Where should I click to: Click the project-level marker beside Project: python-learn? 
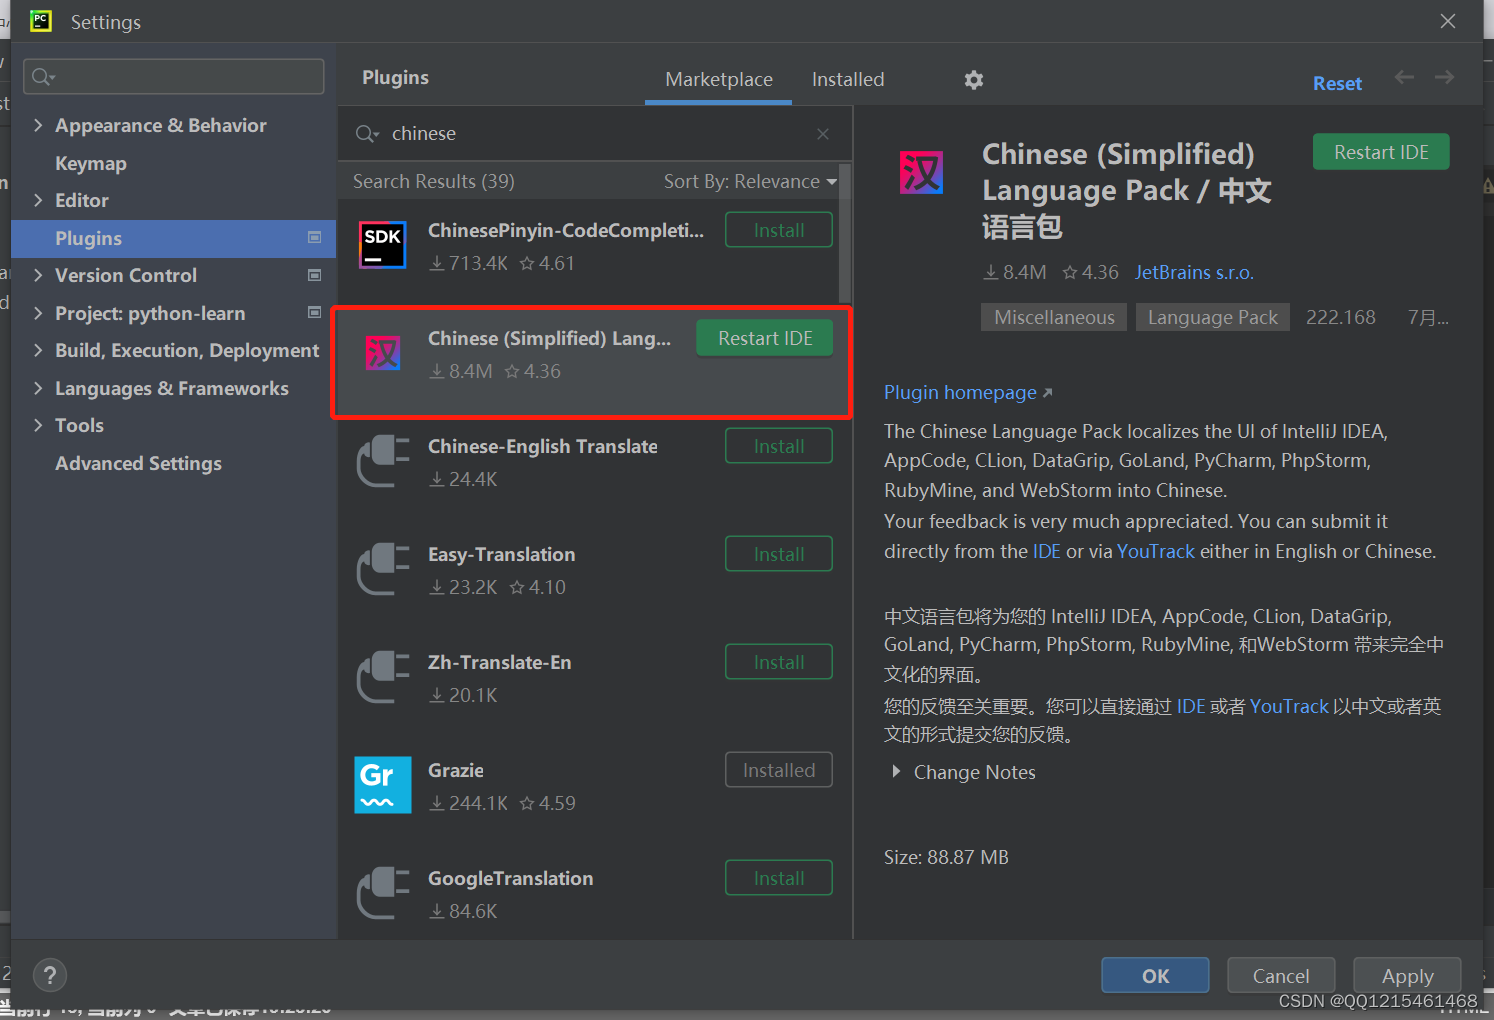pos(315,312)
